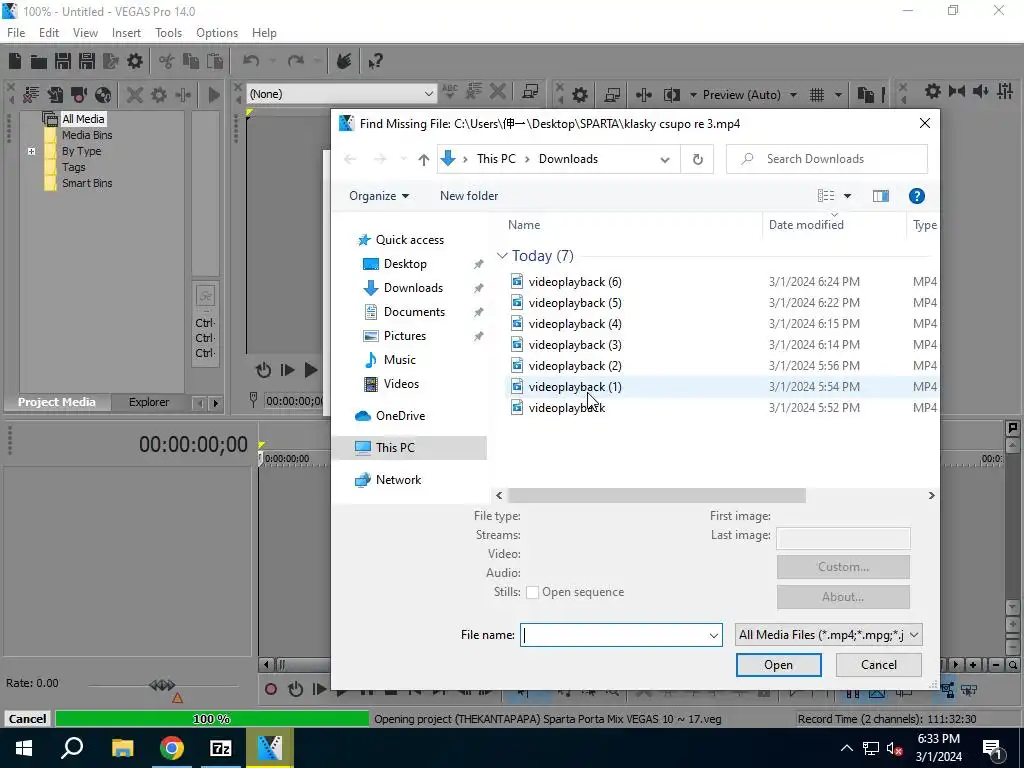Switch to the Project Media tab
Screen dimensions: 1024x768
coord(57,402)
